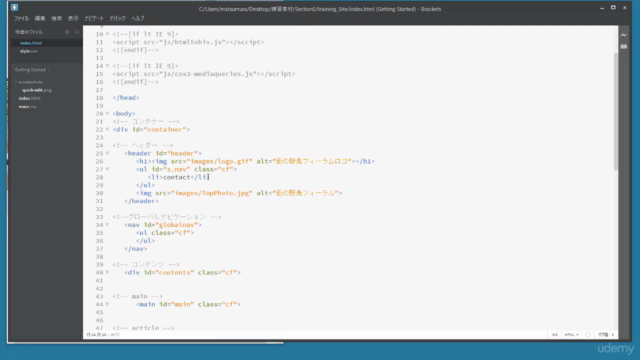The width and height of the screenshot is (640, 360).
Task: Fold main tag at line 44
Action: (107, 304)
